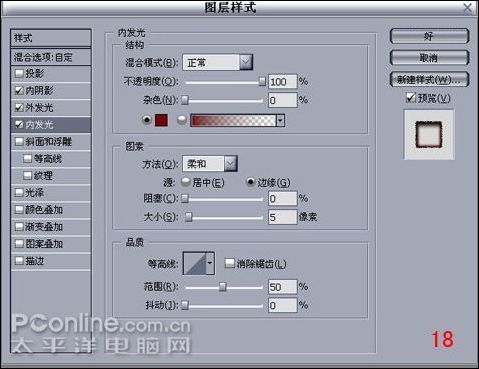Click the 不透明度 value field 100
Image resolution: width=479 pixels, height=369 pixels.
(282, 81)
